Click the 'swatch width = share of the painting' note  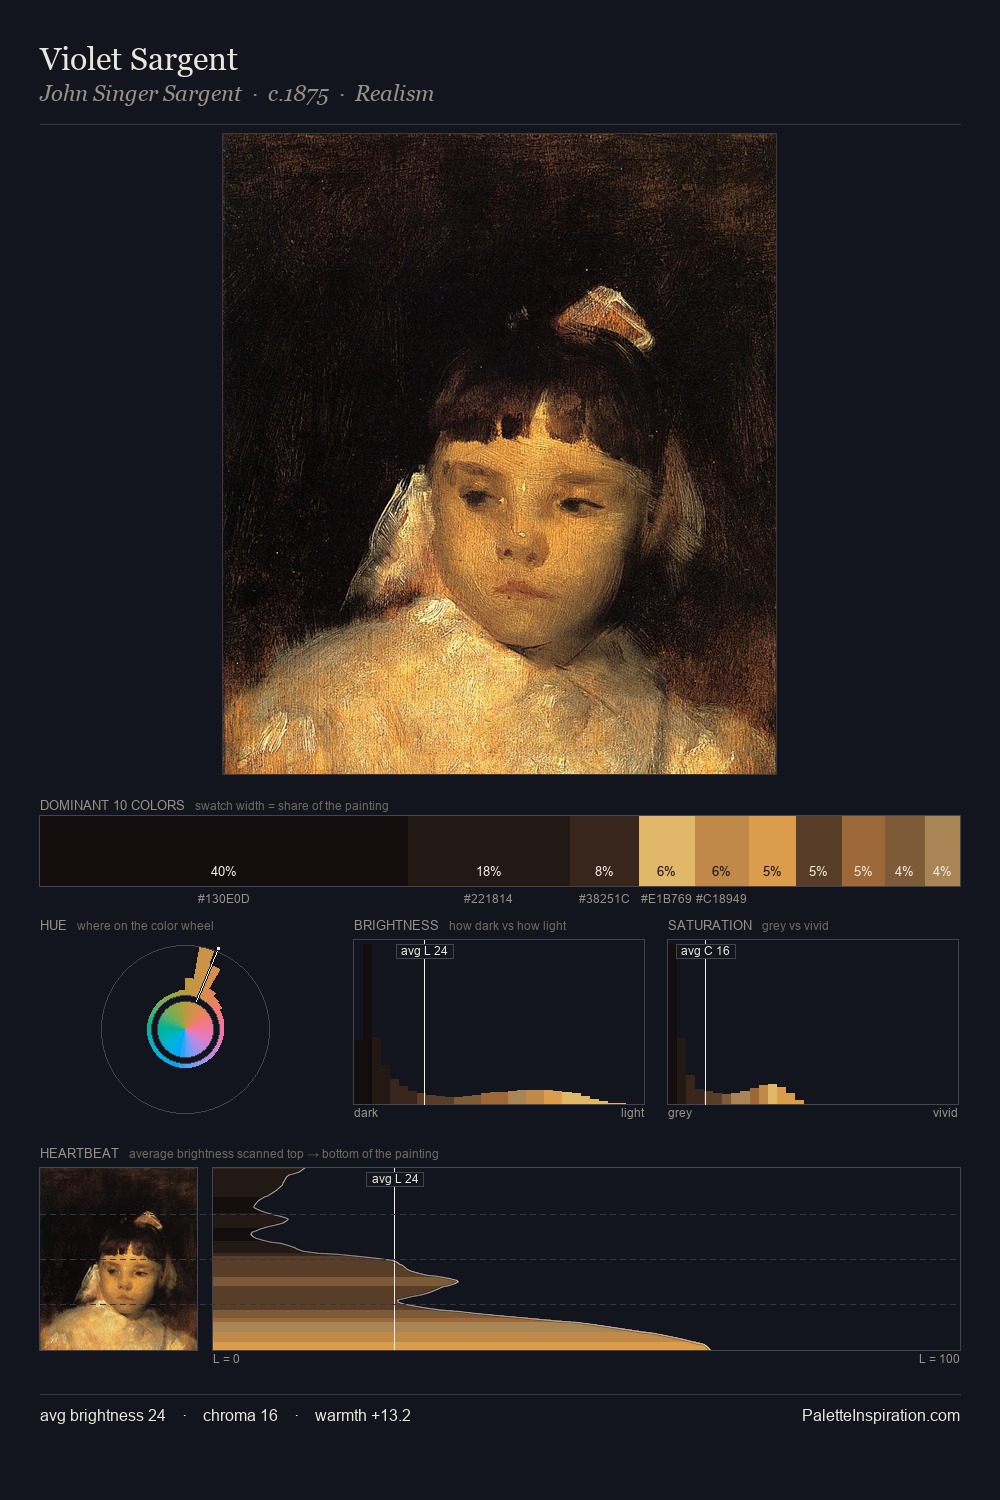[292, 806]
